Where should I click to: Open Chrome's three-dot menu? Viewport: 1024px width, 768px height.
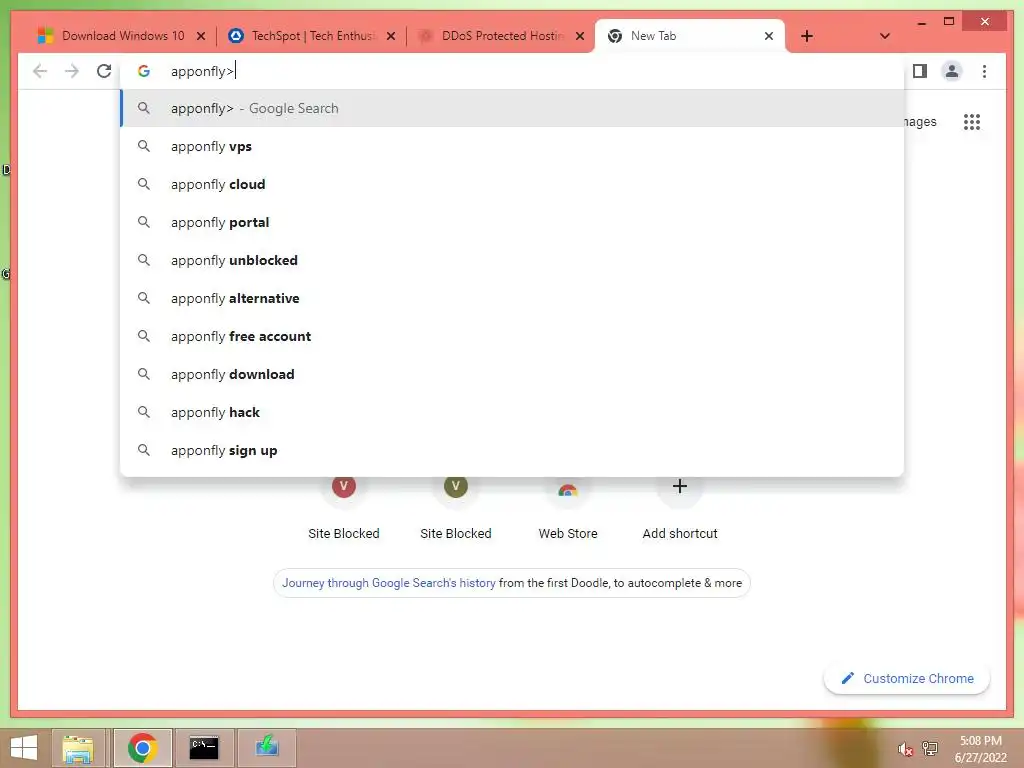[x=984, y=71]
